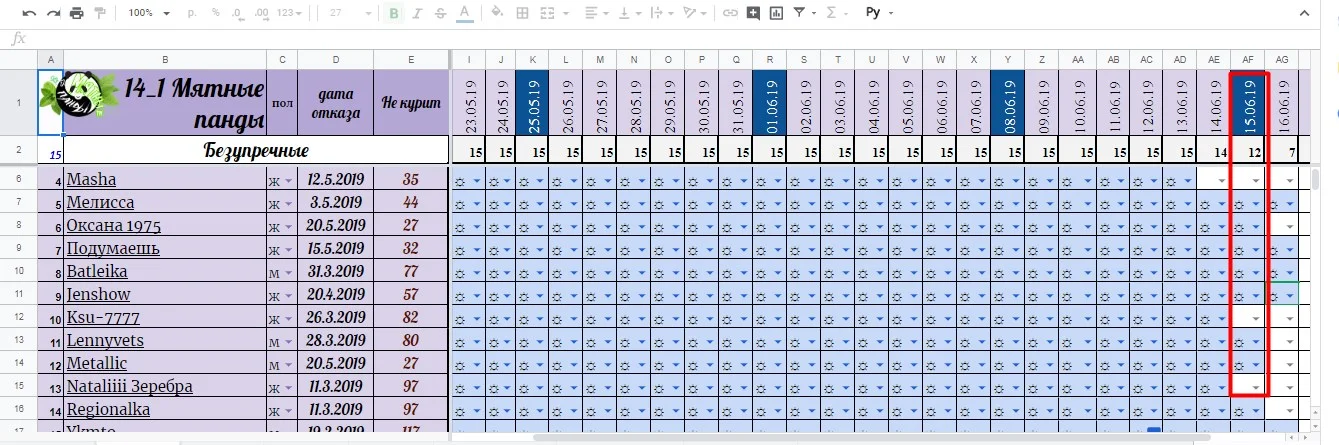Screen dimensions: 1339x445
Task: Open the fill color picker
Action: coord(497,13)
